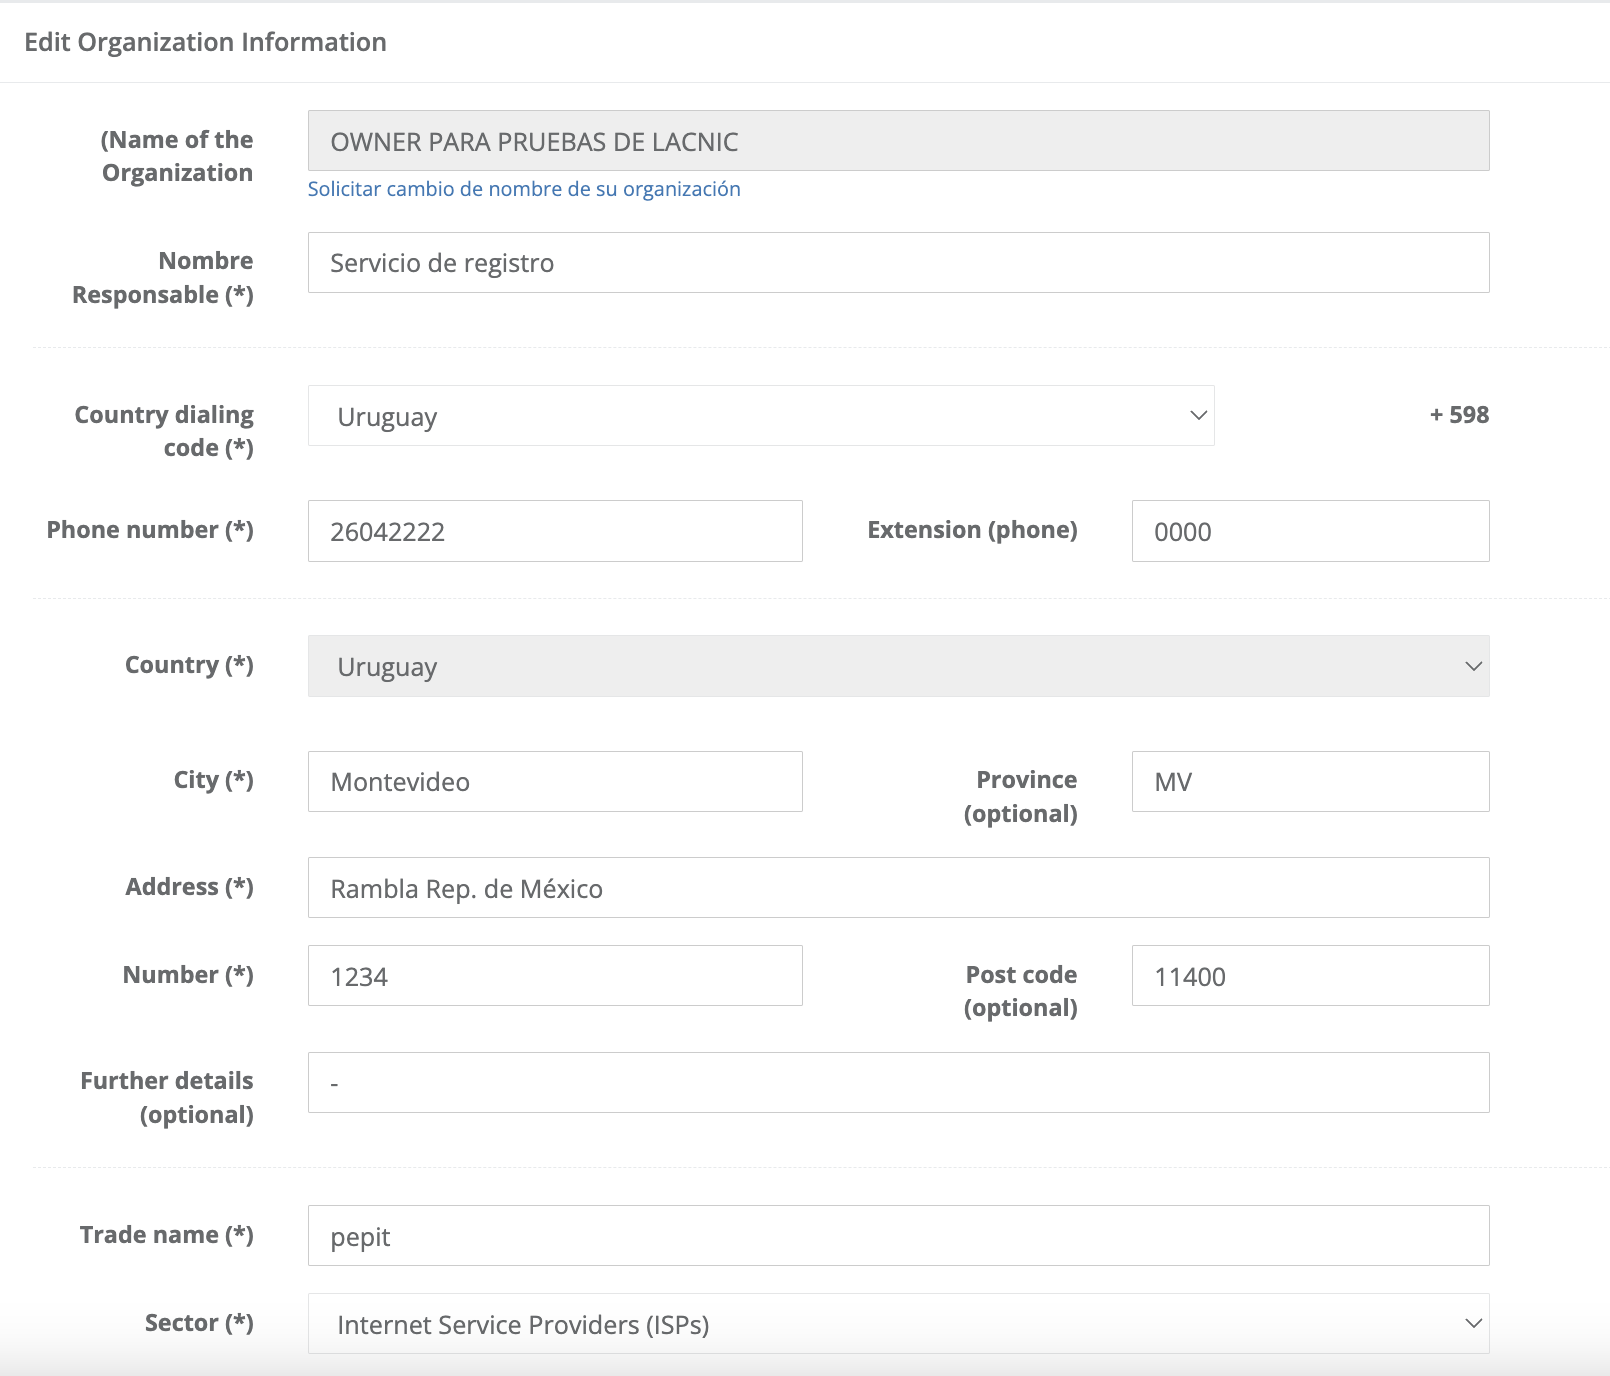Click the greyed-out organization name field
Image resolution: width=1610 pixels, height=1376 pixels.
pyautogui.click(x=897, y=141)
